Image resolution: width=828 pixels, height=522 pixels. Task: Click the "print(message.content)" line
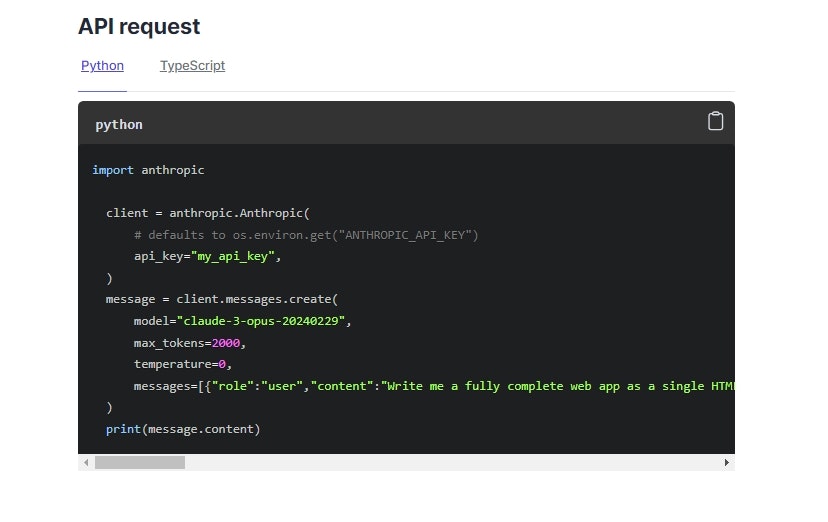coord(183,429)
